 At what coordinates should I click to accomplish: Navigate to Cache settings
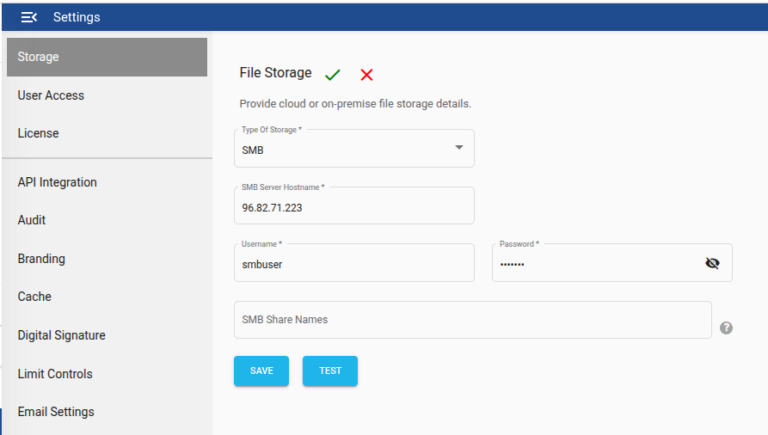tap(34, 297)
